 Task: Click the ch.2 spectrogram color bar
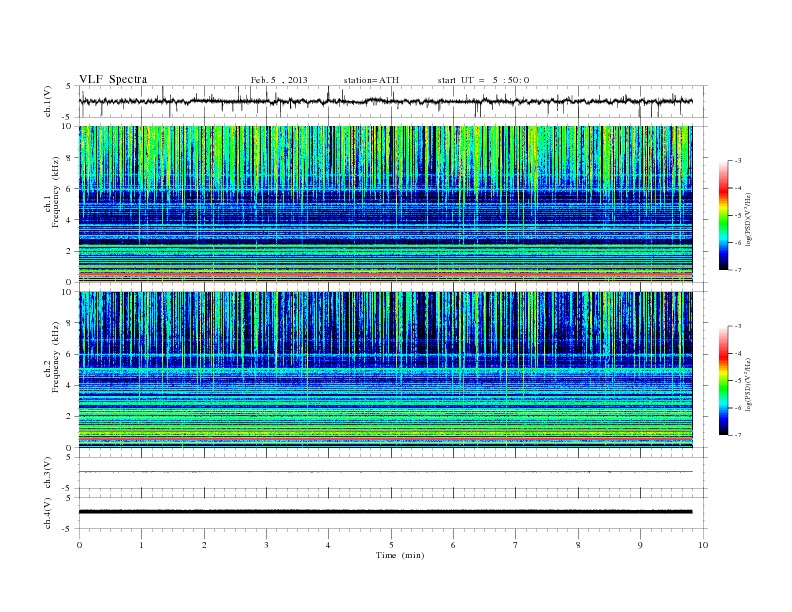[x=723, y=381]
